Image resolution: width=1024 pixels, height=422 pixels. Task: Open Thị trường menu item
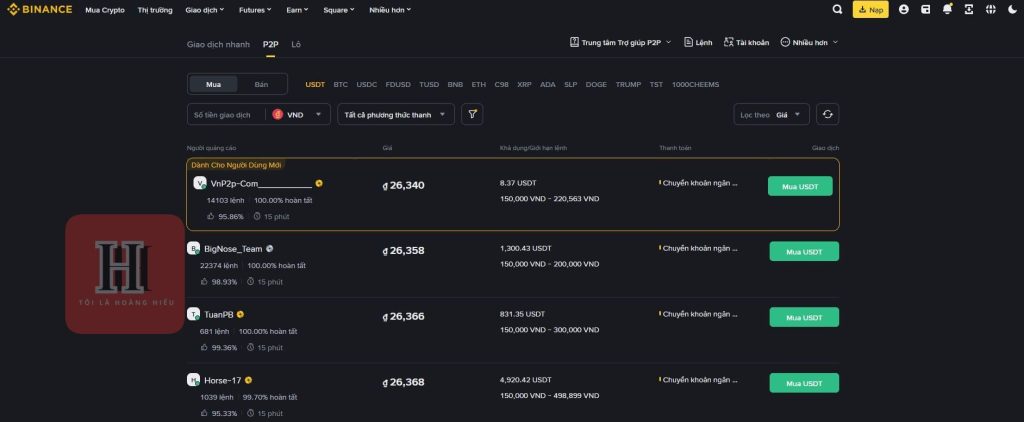[x=155, y=10]
